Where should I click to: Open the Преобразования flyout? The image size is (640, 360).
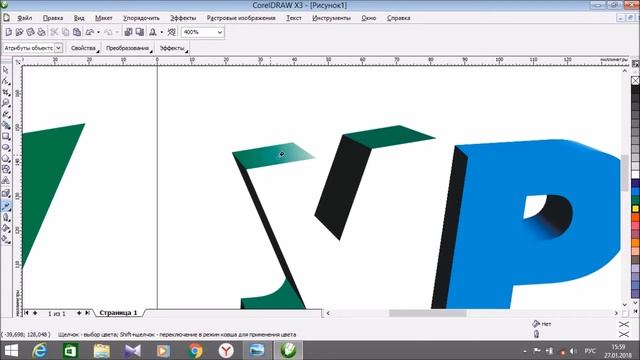pos(128,48)
